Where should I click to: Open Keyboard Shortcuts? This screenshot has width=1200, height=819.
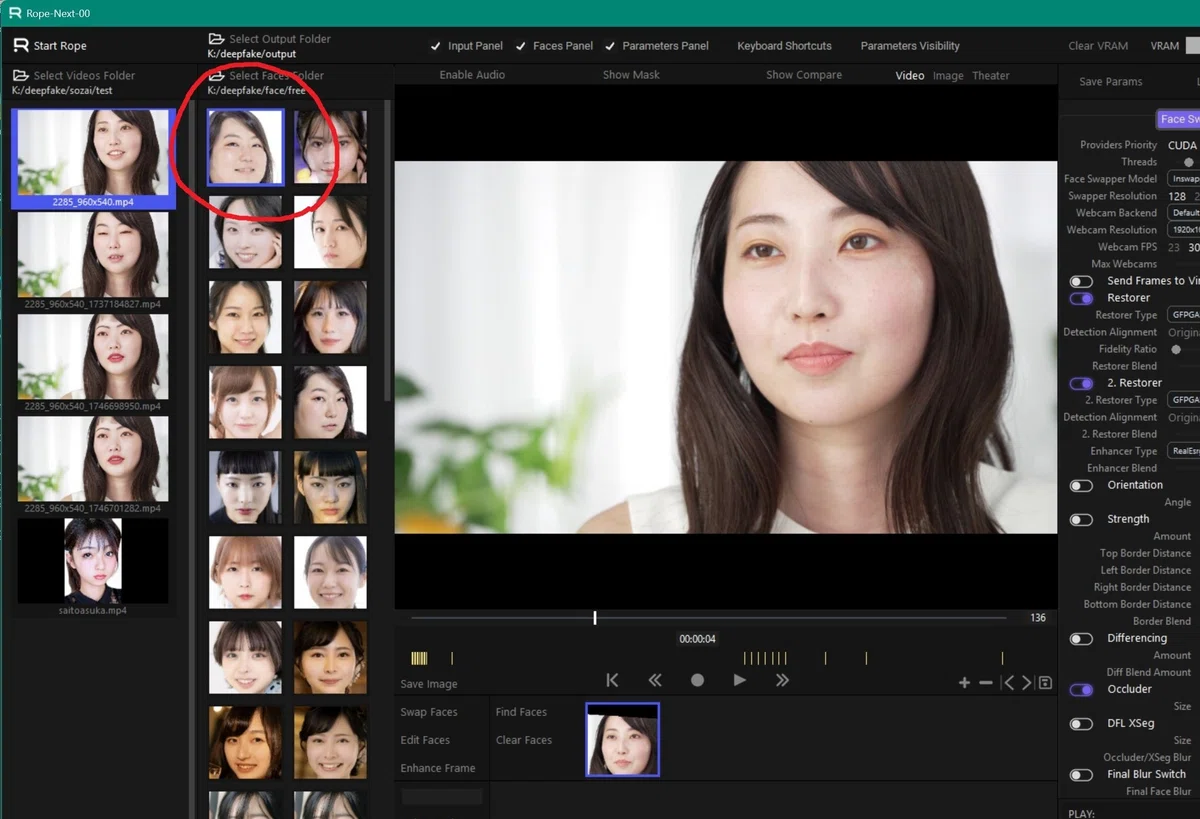point(784,46)
